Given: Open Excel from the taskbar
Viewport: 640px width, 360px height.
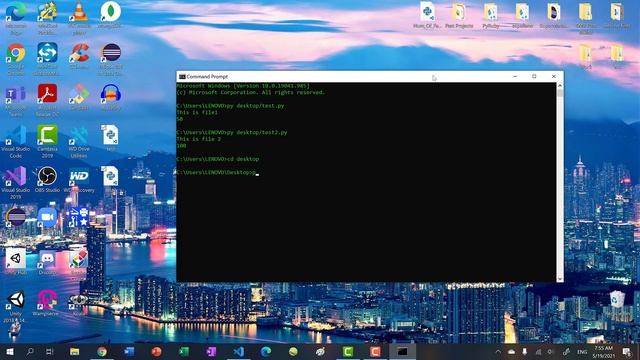Looking at the screenshot, I should tap(184, 351).
